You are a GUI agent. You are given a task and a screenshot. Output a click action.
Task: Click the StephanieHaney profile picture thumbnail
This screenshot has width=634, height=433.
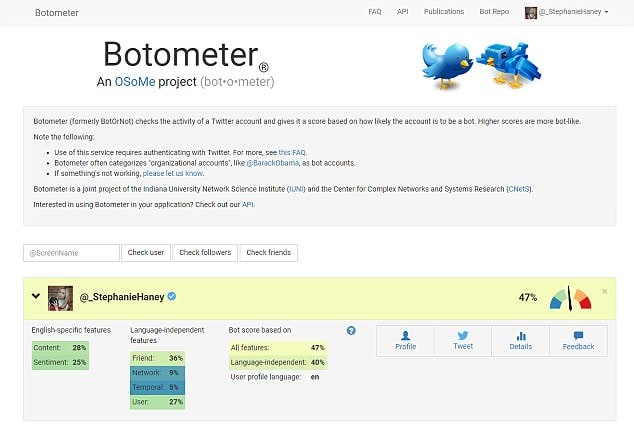pos(60,298)
